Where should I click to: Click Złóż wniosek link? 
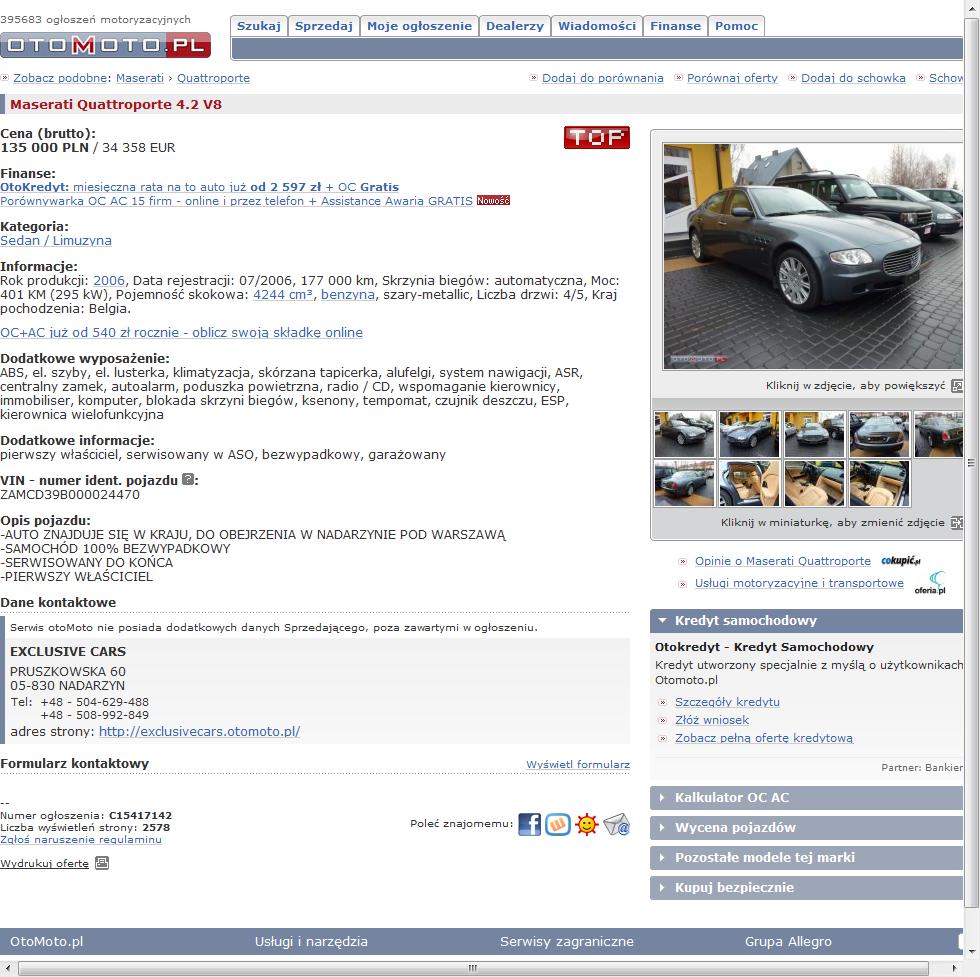tap(712, 720)
